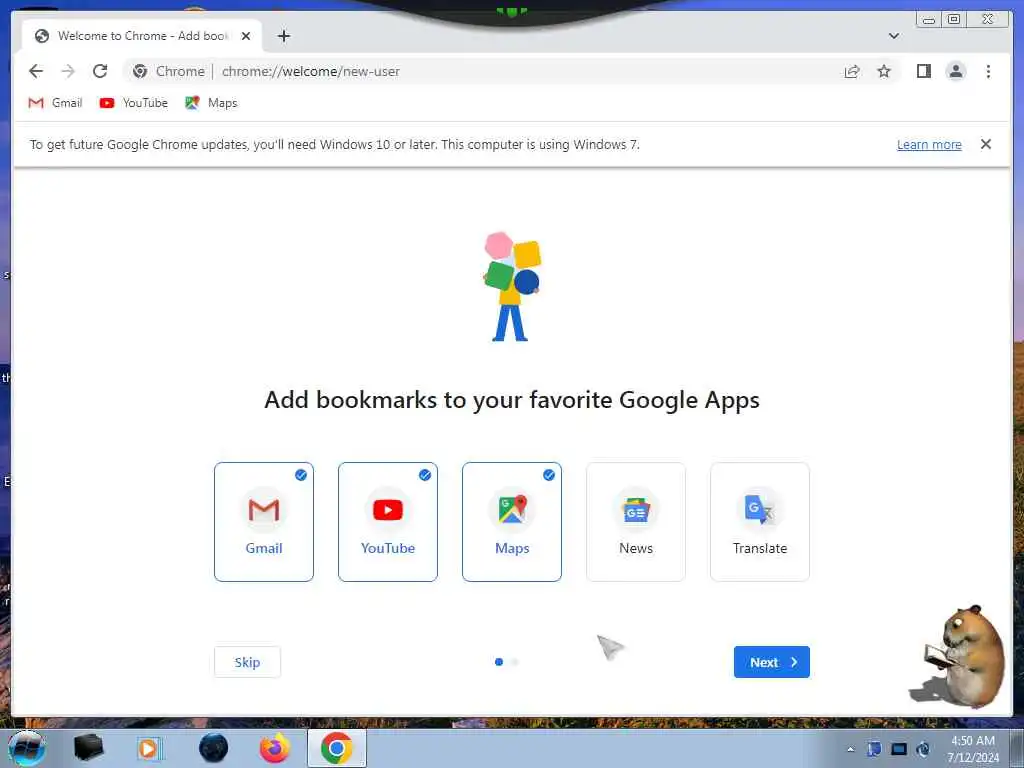The width and height of the screenshot is (1024, 768).
Task: Select the News app card
Action: (x=636, y=522)
